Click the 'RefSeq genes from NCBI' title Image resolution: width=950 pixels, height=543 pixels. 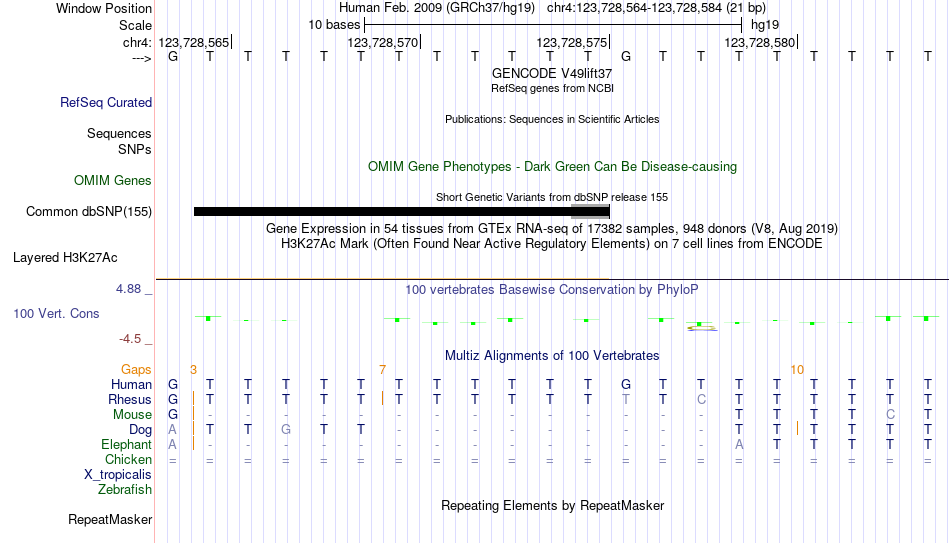552,88
